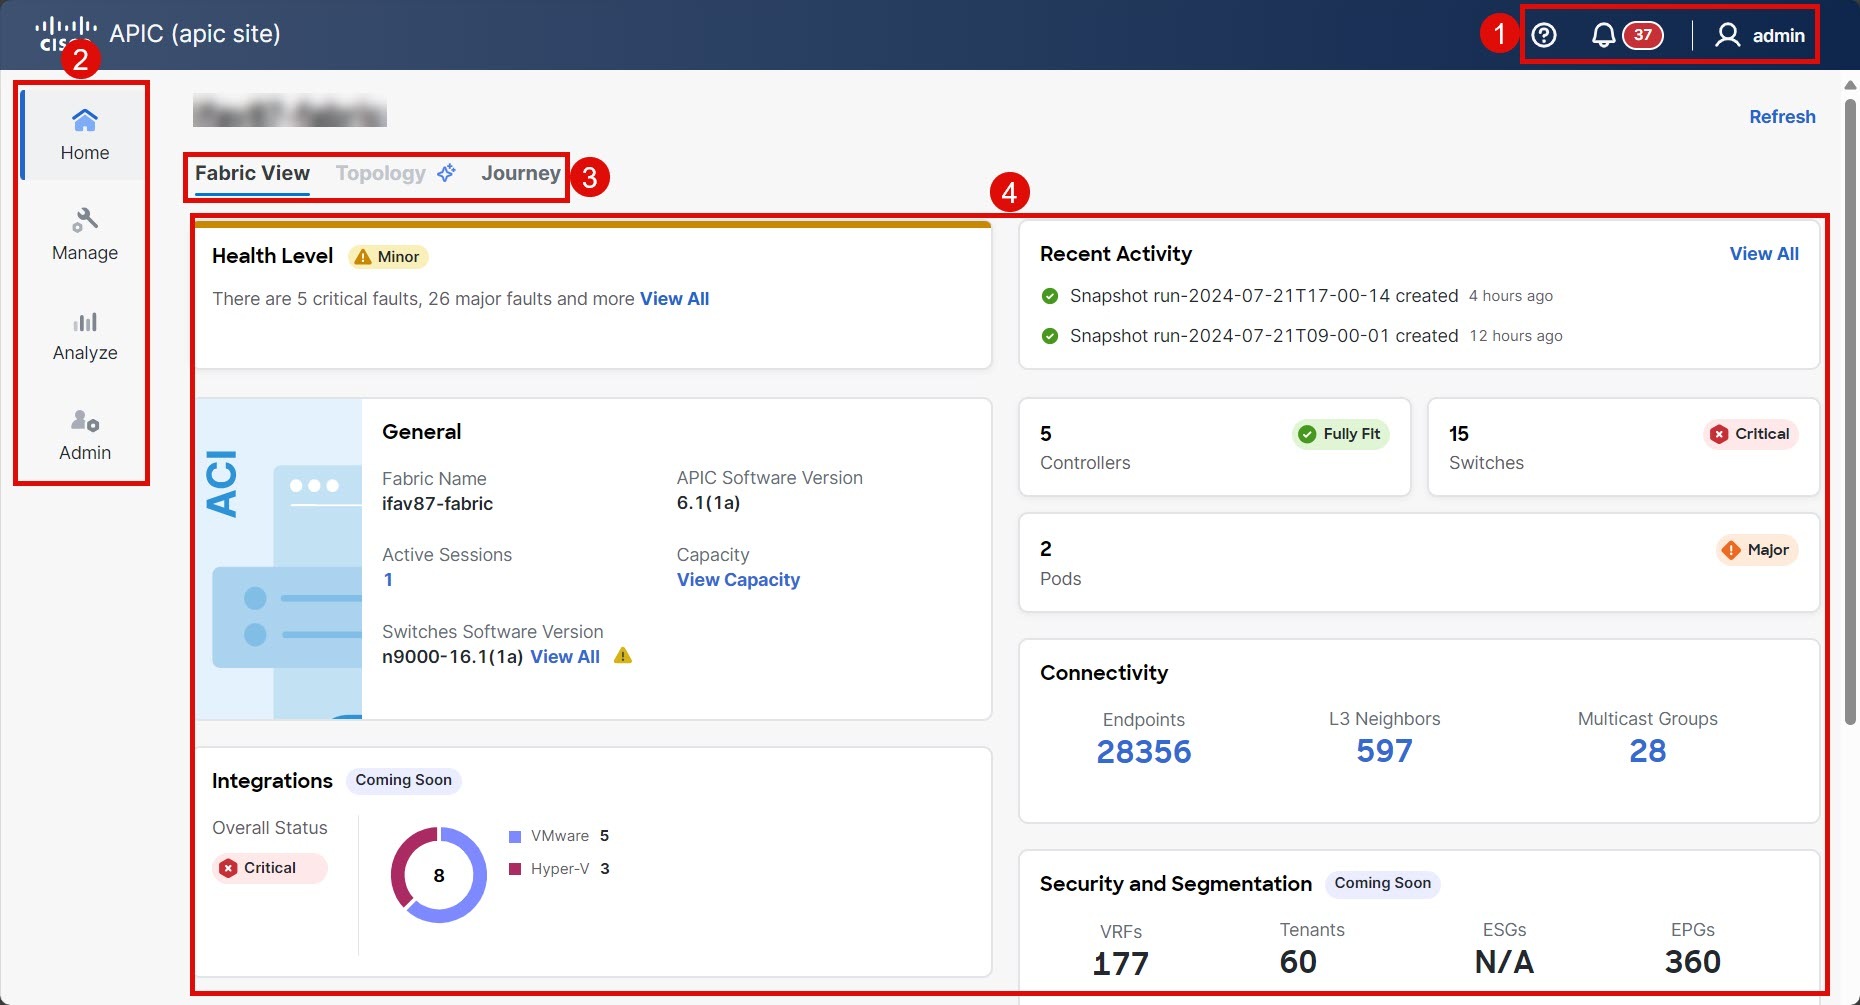
Task: Open the Analyze bar chart icon
Action: [x=85, y=321]
